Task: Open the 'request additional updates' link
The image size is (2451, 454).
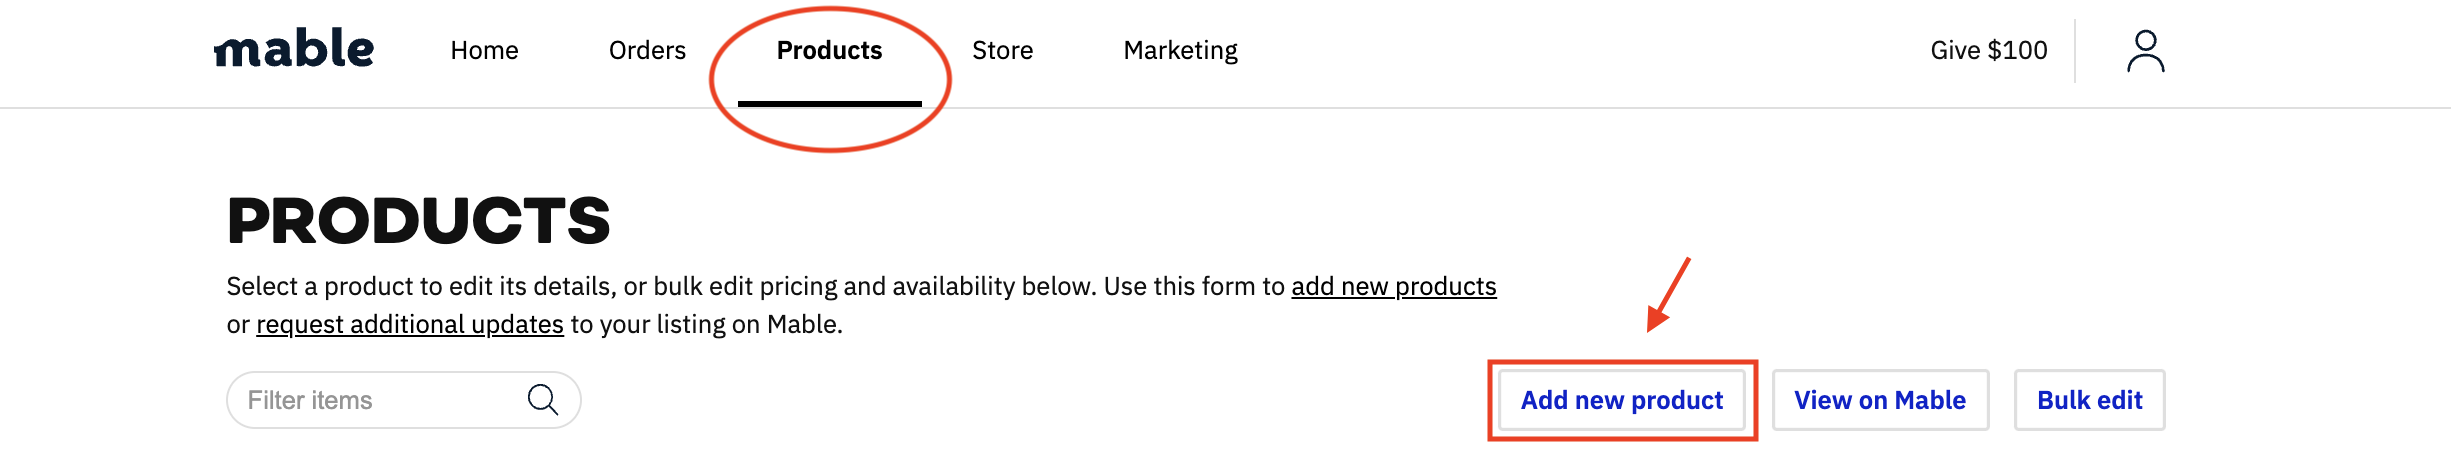Action: [410, 325]
